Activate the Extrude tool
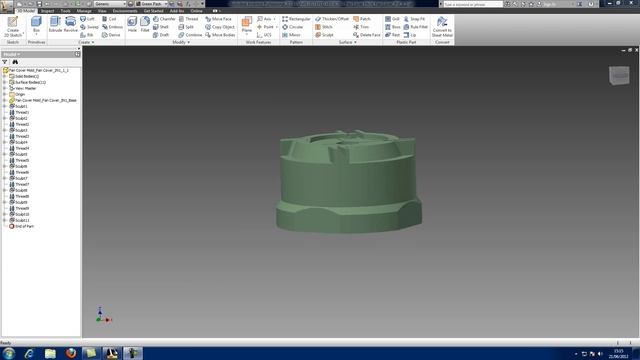 (55, 25)
